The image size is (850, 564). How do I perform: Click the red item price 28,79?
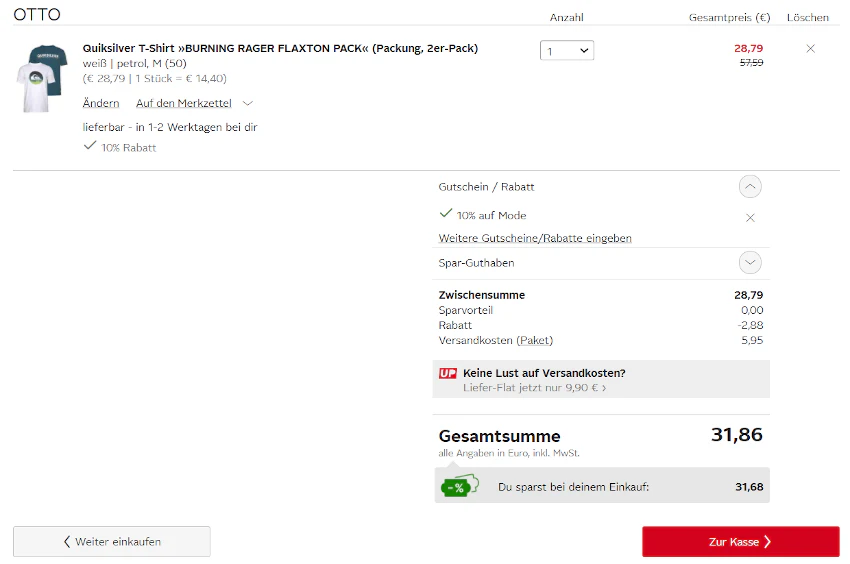tap(748, 48)
